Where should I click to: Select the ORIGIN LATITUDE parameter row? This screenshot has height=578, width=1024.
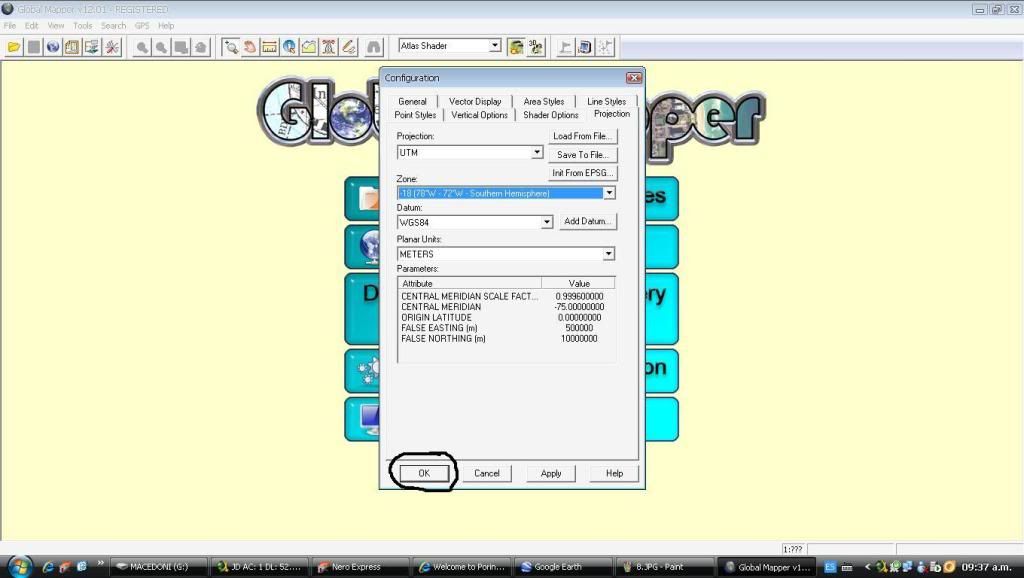(505, 317)
